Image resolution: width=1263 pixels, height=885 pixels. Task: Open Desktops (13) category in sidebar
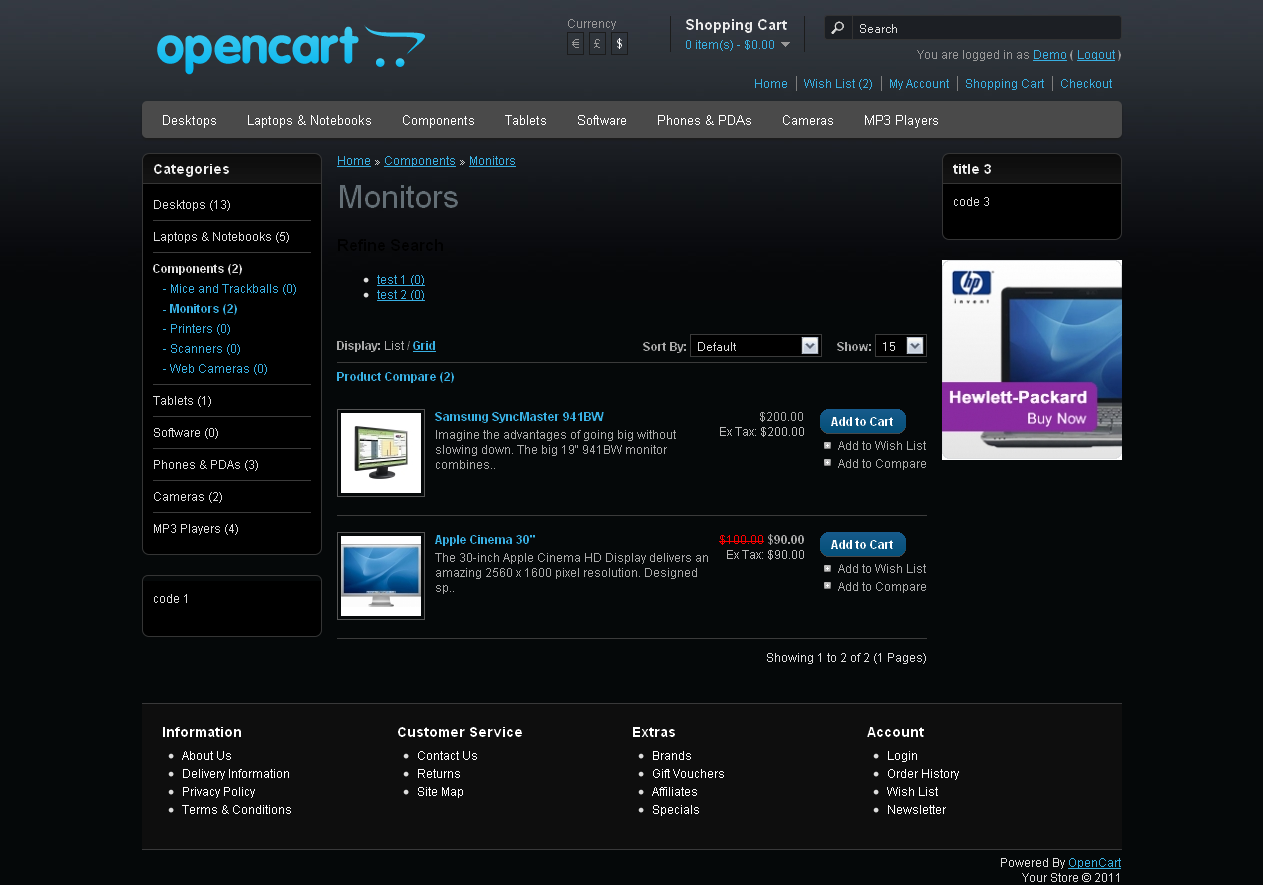192,205
